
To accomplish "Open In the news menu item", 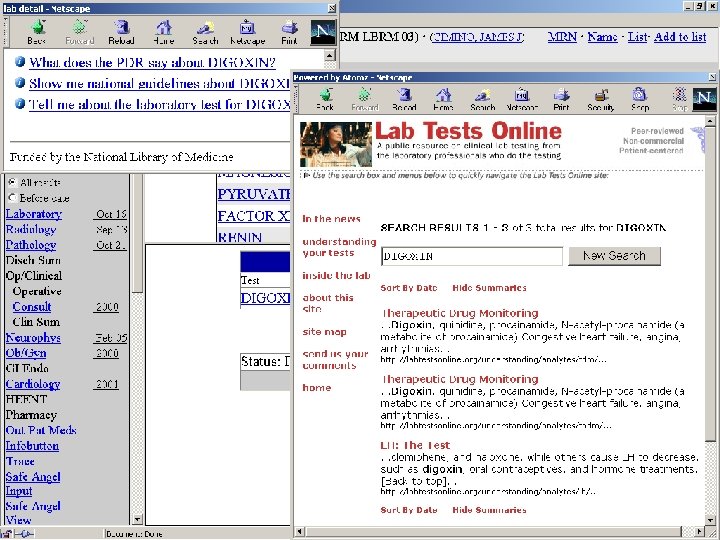I will click(x=331, y=219).
